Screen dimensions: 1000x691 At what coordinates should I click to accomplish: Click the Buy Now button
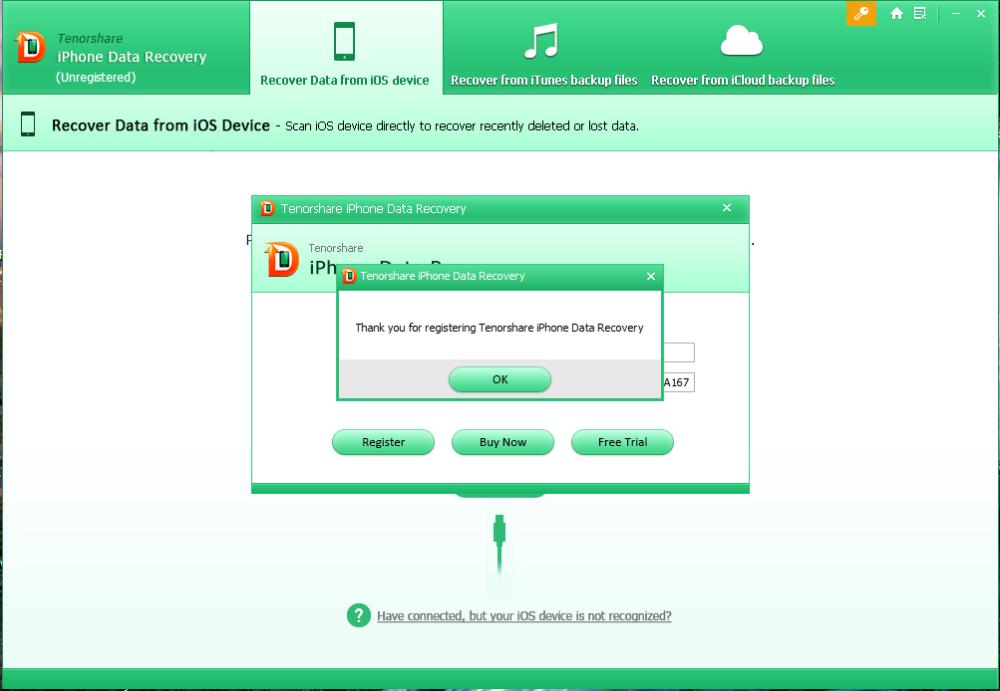point(503,442)
